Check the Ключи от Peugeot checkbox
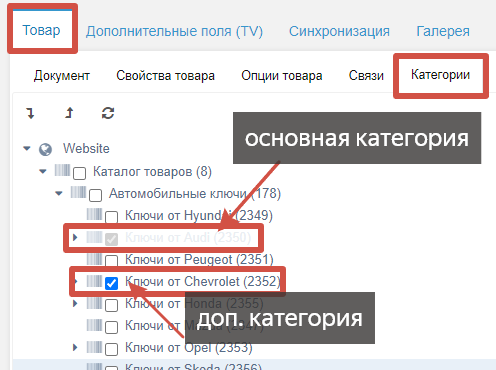Viewport: 496px width, 370px height. tap(111, 261)
